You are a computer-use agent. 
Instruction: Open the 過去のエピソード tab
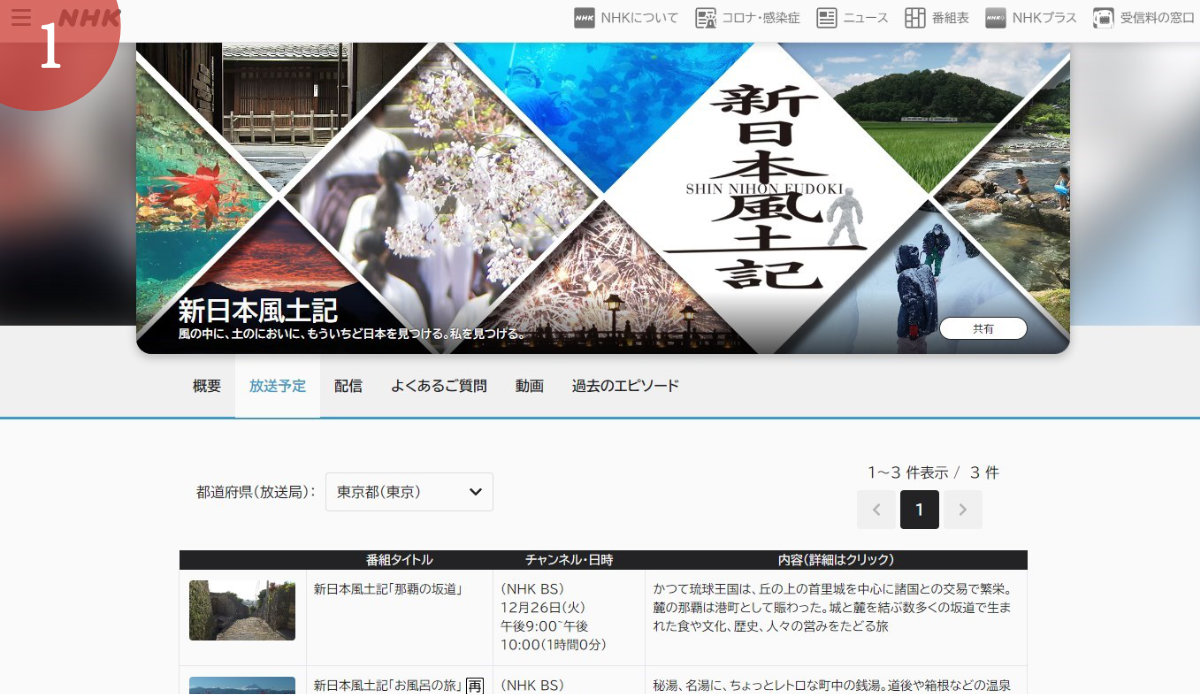pyautogui.click(x=625, y=386)
